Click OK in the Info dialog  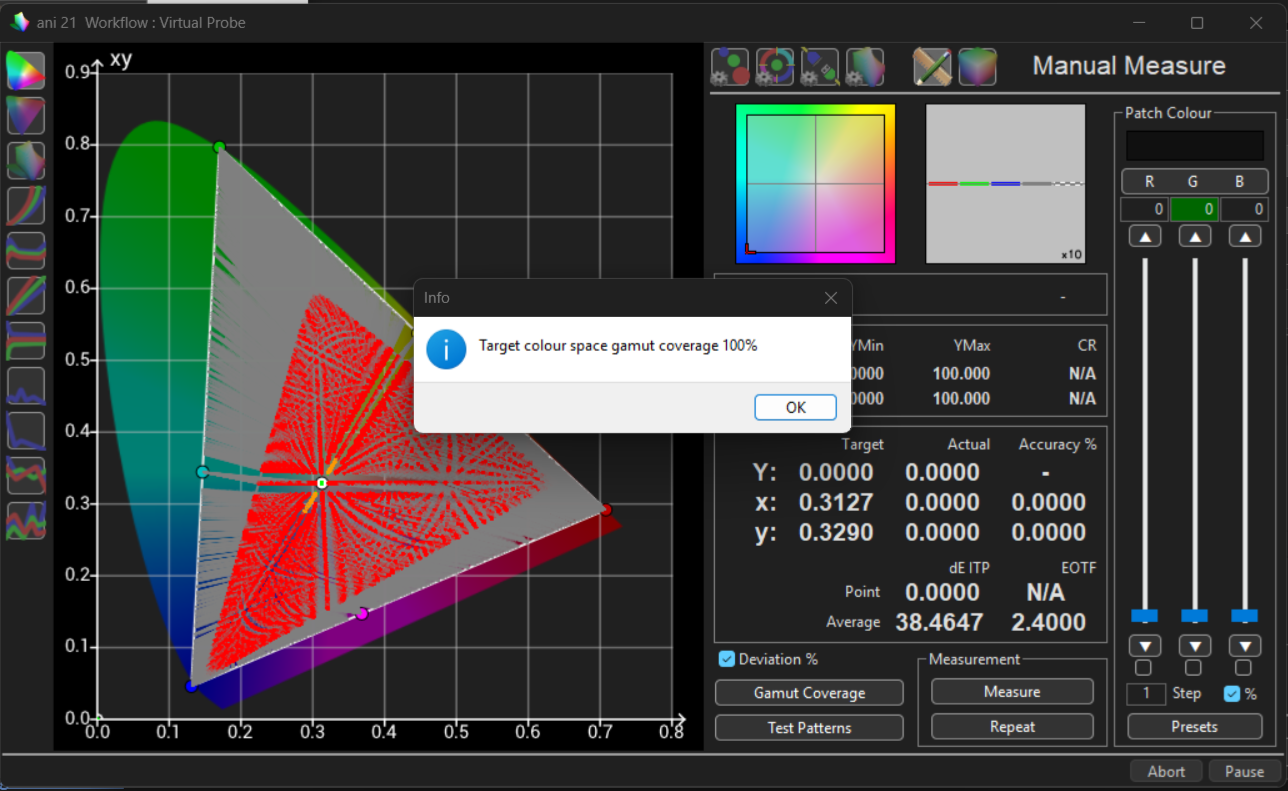pyautogui.click(x=795, y=407)
